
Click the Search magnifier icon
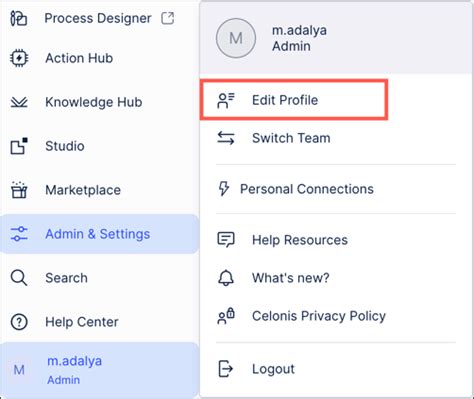click(x=19, y=278)
